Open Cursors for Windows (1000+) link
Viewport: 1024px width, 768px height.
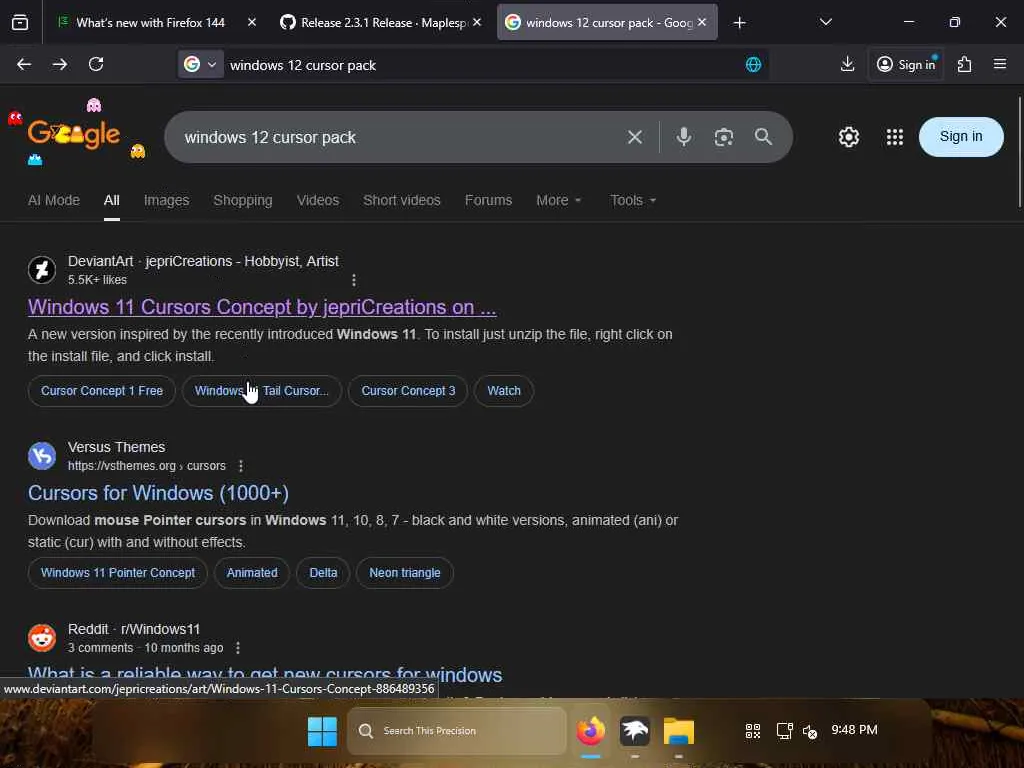pos(158,493)
